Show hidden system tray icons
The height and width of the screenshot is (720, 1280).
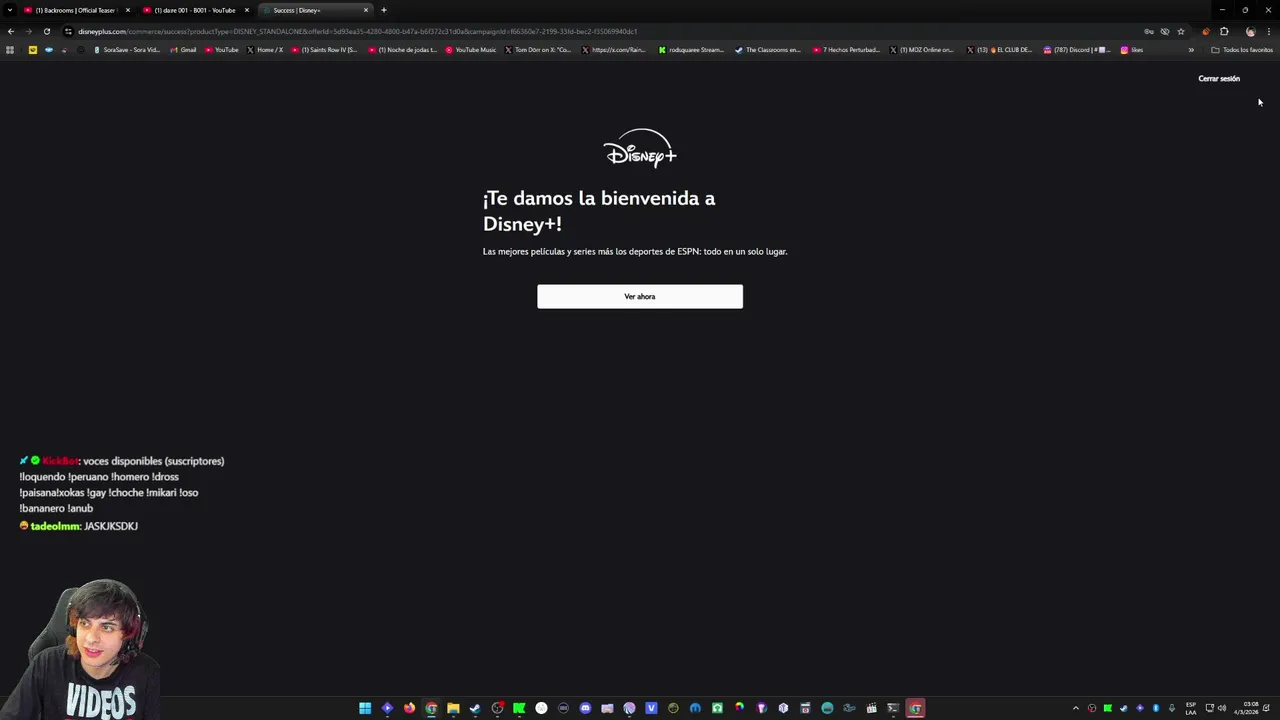click(1076, 708)
